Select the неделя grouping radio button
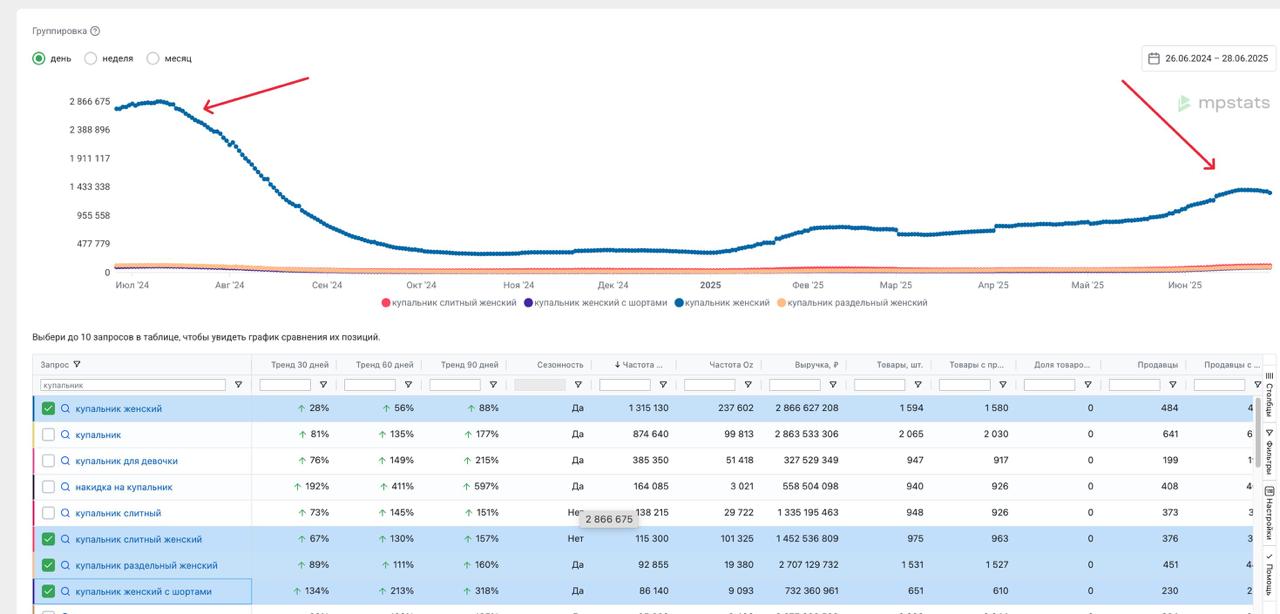This screenshot has width=1280, height=614. tap(90, 58)
